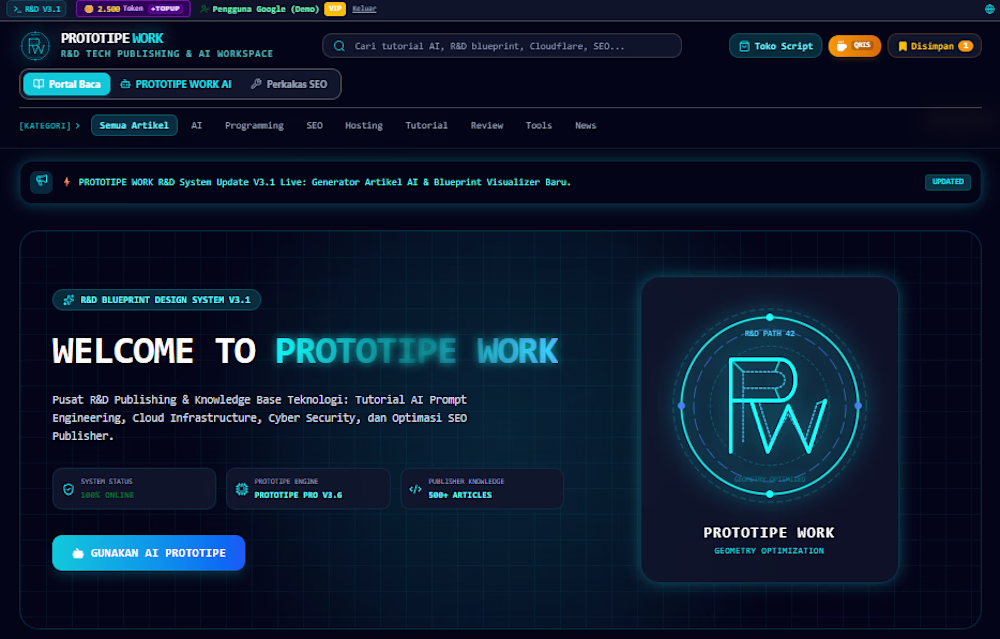Click the R&D PATH 42 label
Screen dimensions: 1000x639
[770, 334]
